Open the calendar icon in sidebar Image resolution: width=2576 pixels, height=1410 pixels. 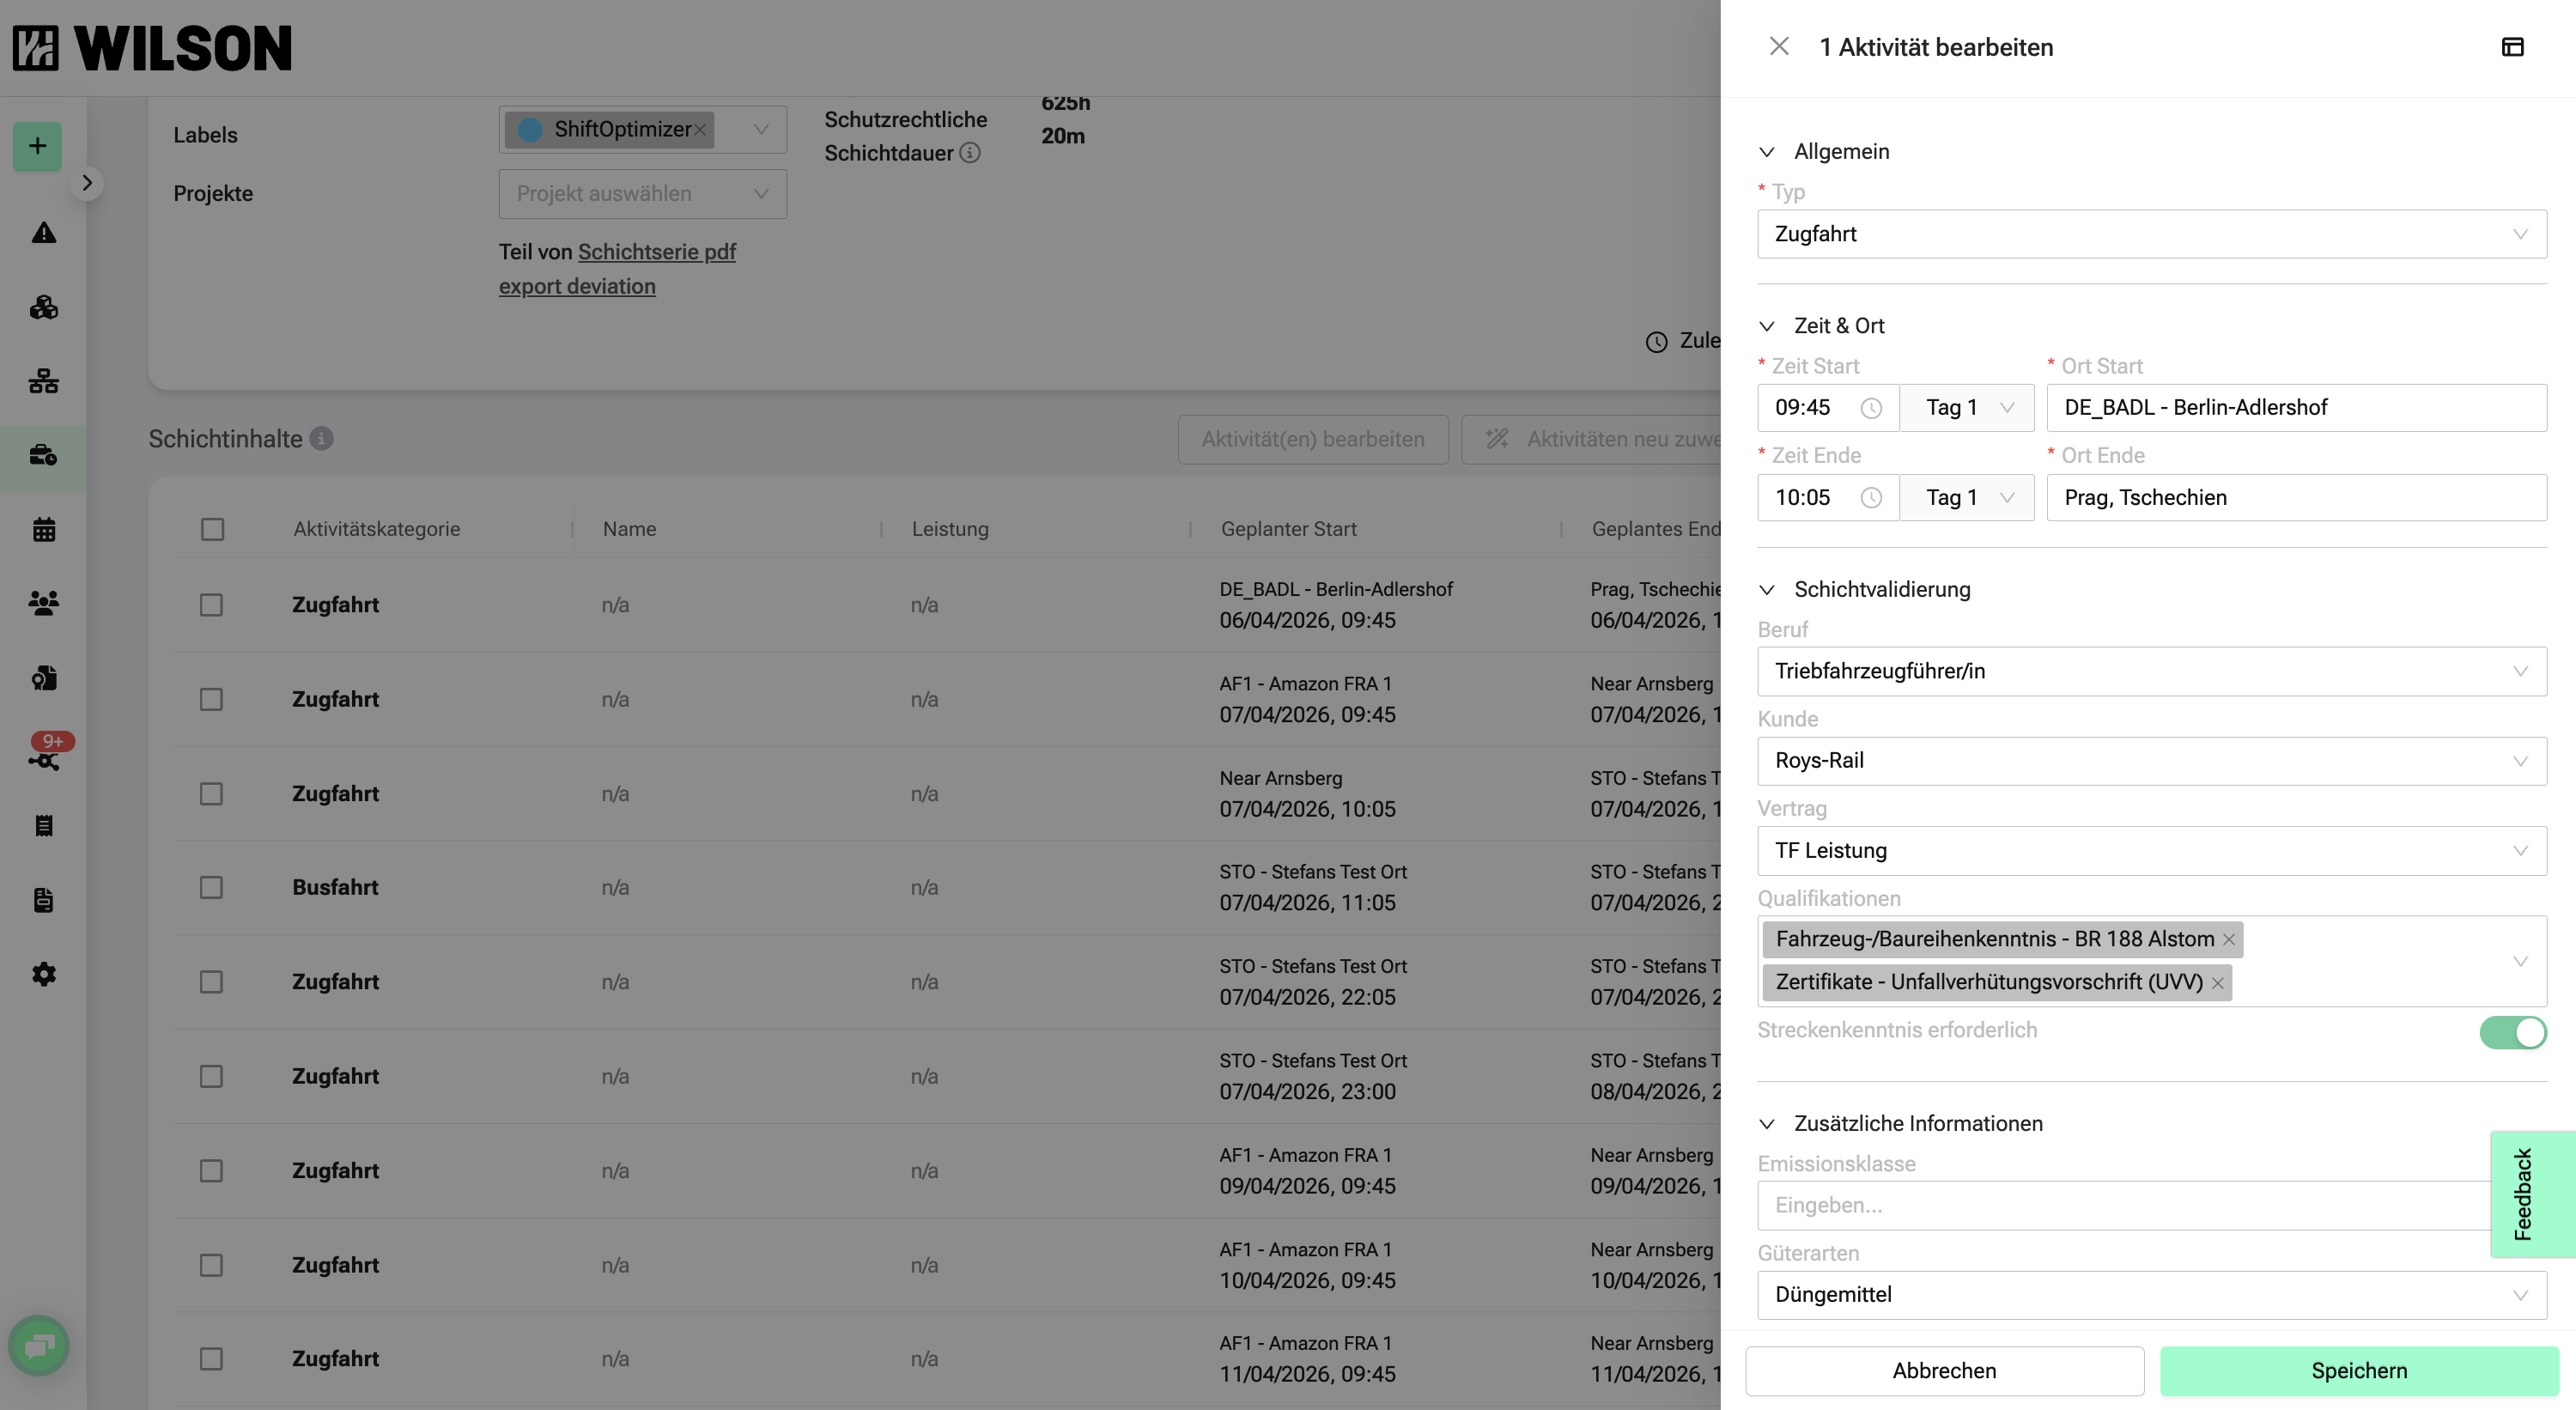pyautogui.click(x=43, y=529)
